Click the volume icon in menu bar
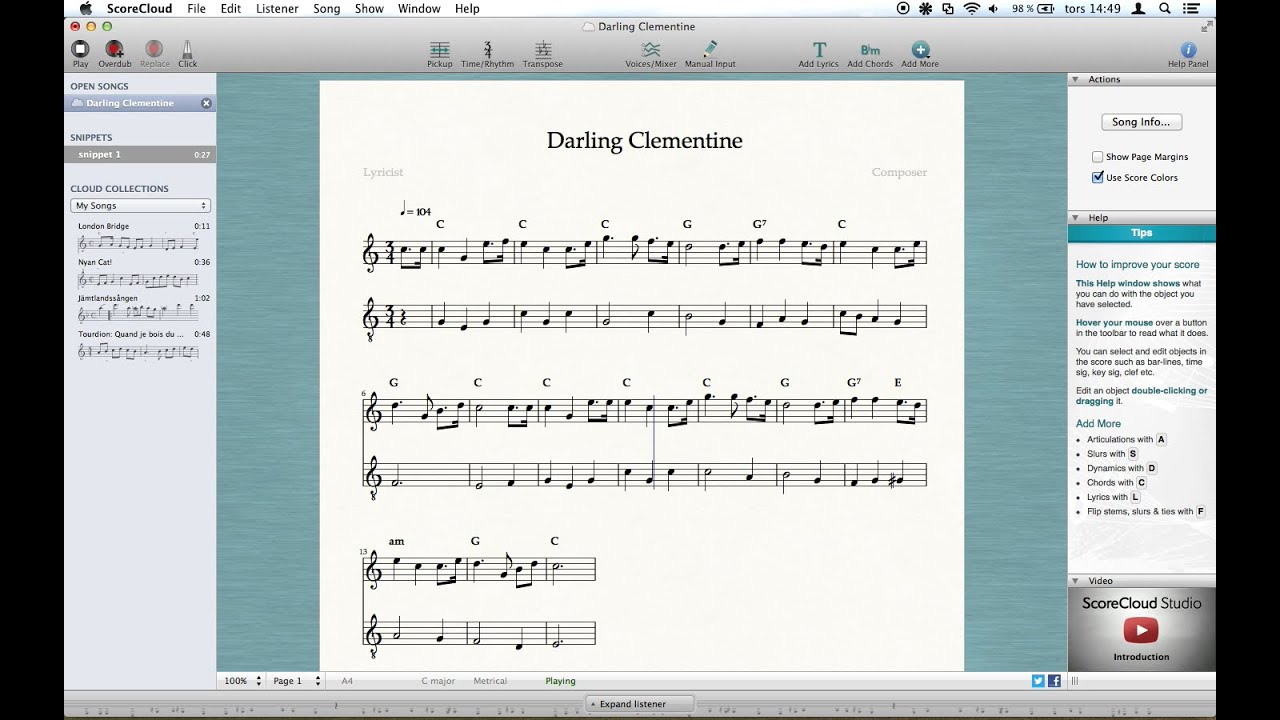1280x720 pixels. point(993,9)
